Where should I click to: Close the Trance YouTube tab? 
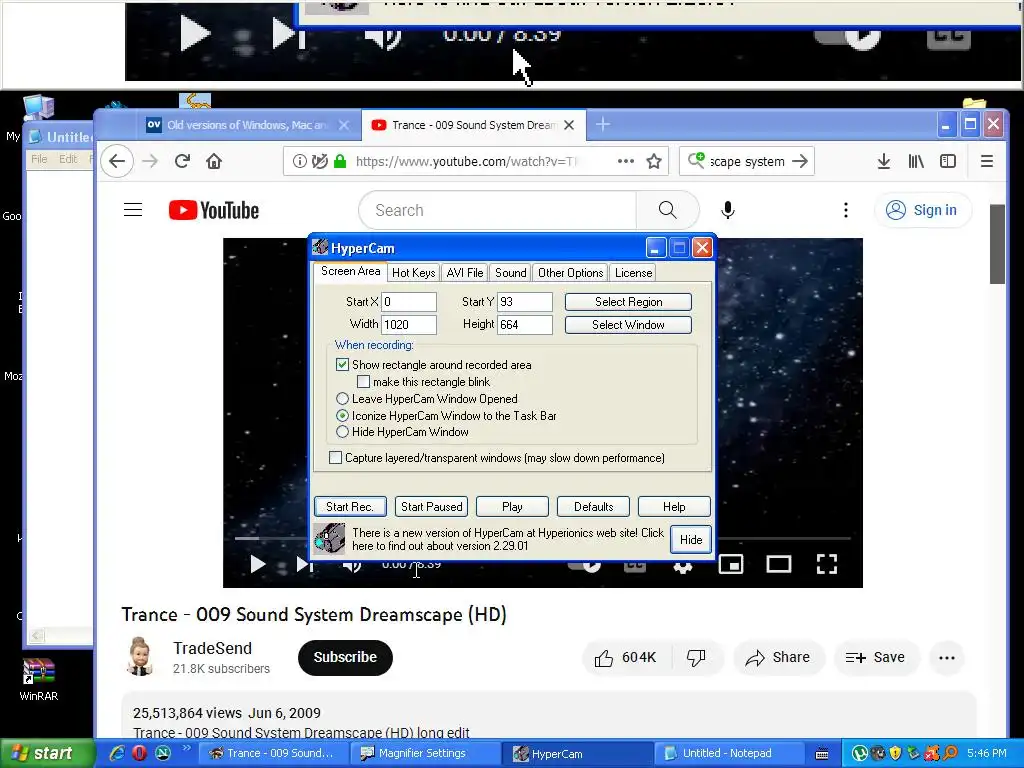pyautogui.click(x=569, y=125)
